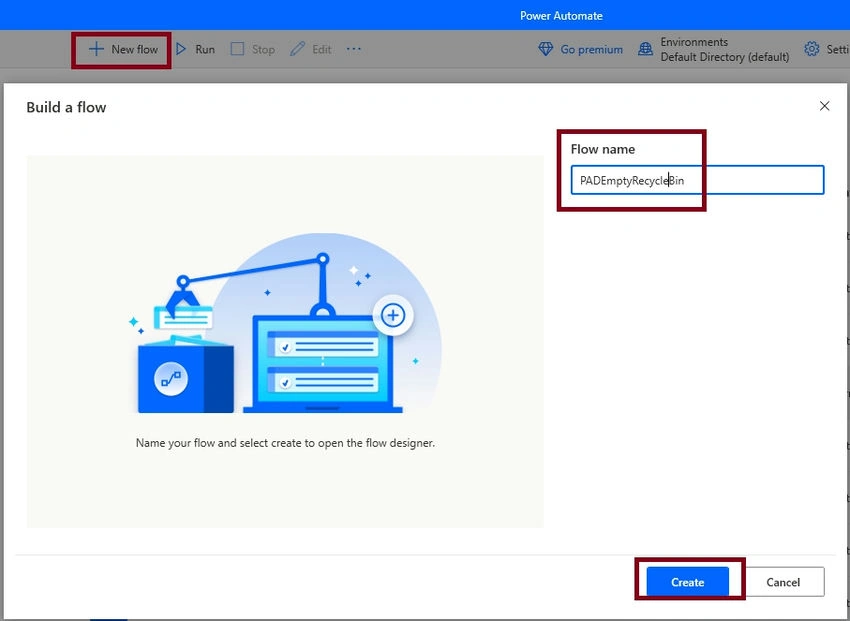Close the Build a flow dialog
850x621 pixels.
824,106
